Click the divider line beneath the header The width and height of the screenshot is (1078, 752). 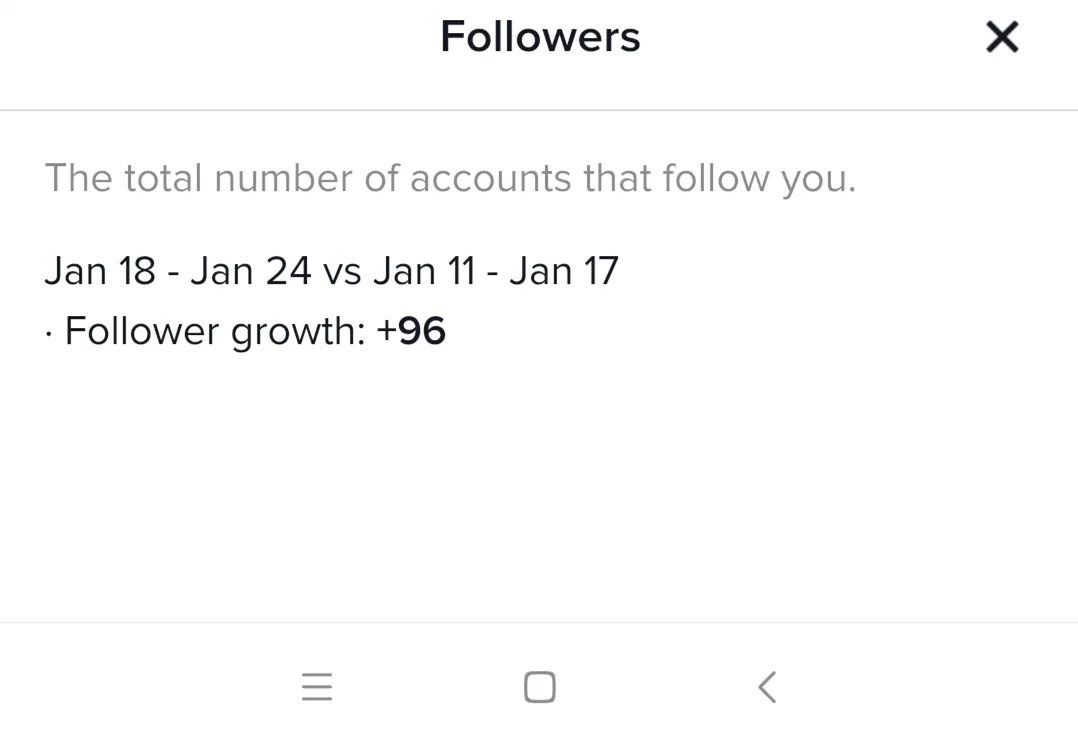[x=539, y=109]
